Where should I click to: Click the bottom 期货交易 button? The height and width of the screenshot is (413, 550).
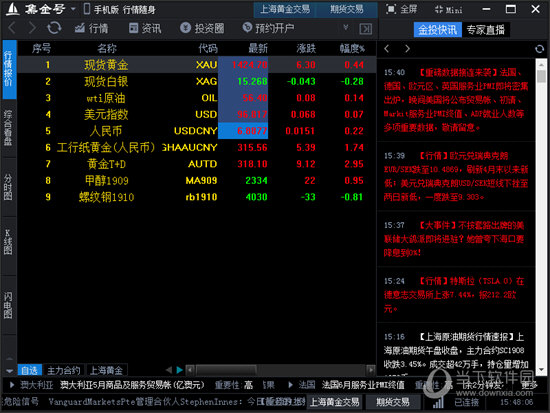click(x=393, y=402)
